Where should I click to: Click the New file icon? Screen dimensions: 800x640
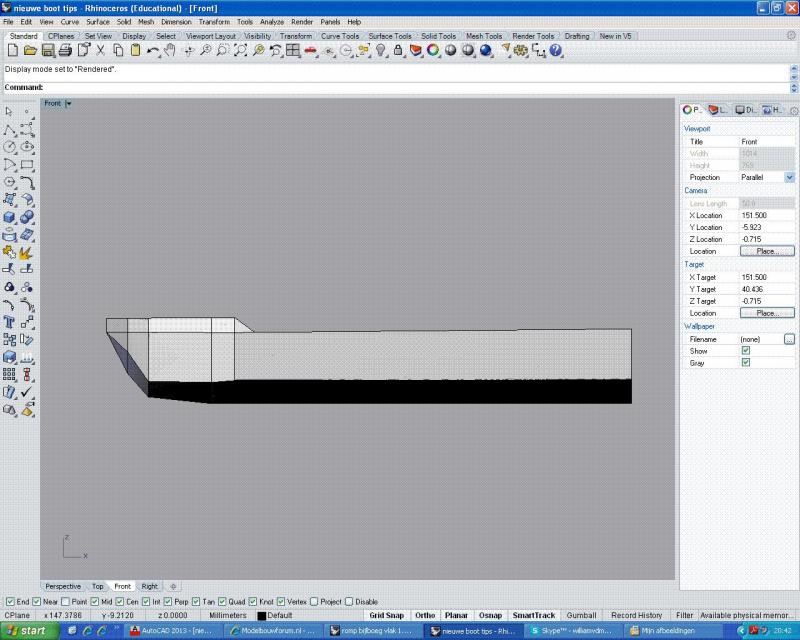13,50
